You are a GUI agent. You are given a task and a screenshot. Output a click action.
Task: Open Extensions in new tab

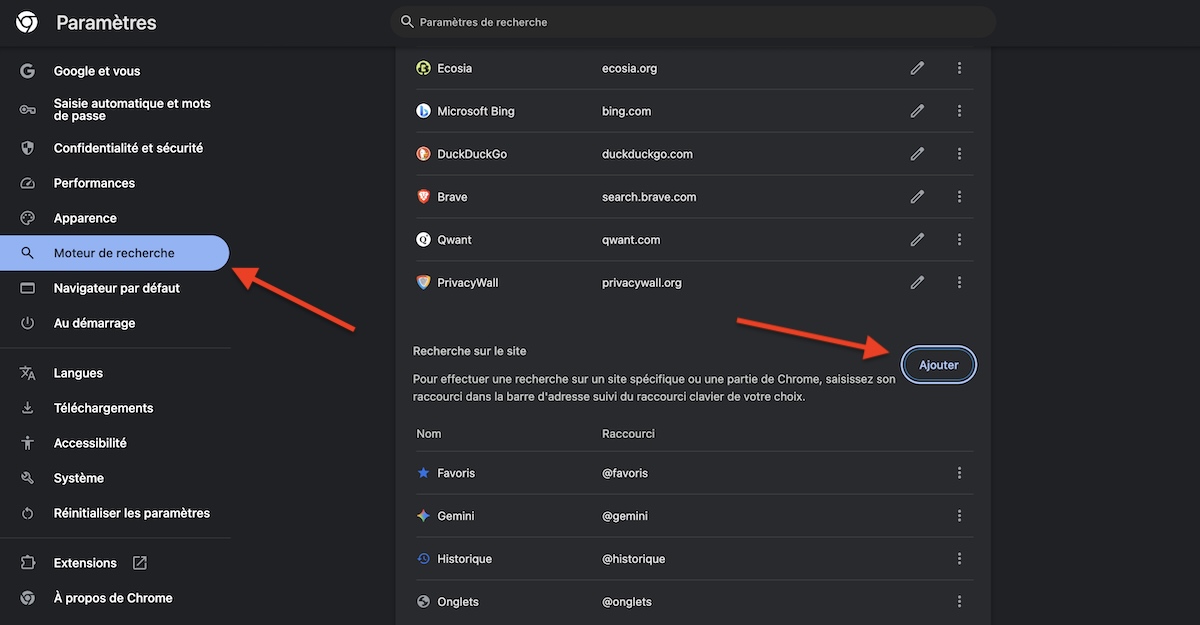pos(85,563)
